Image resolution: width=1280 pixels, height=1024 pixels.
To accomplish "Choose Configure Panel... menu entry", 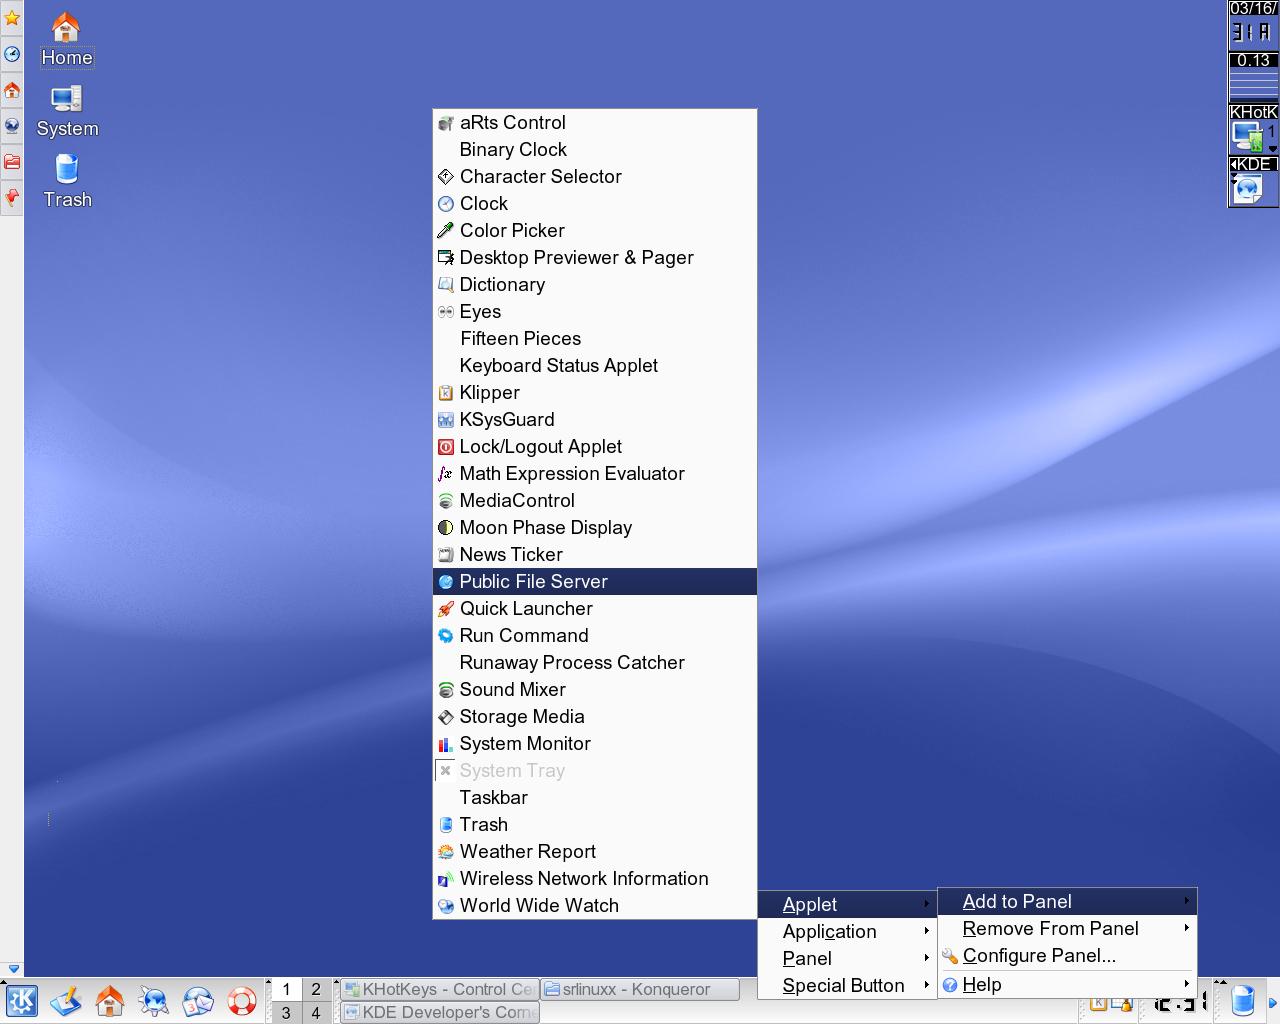I will point(1067,955).
